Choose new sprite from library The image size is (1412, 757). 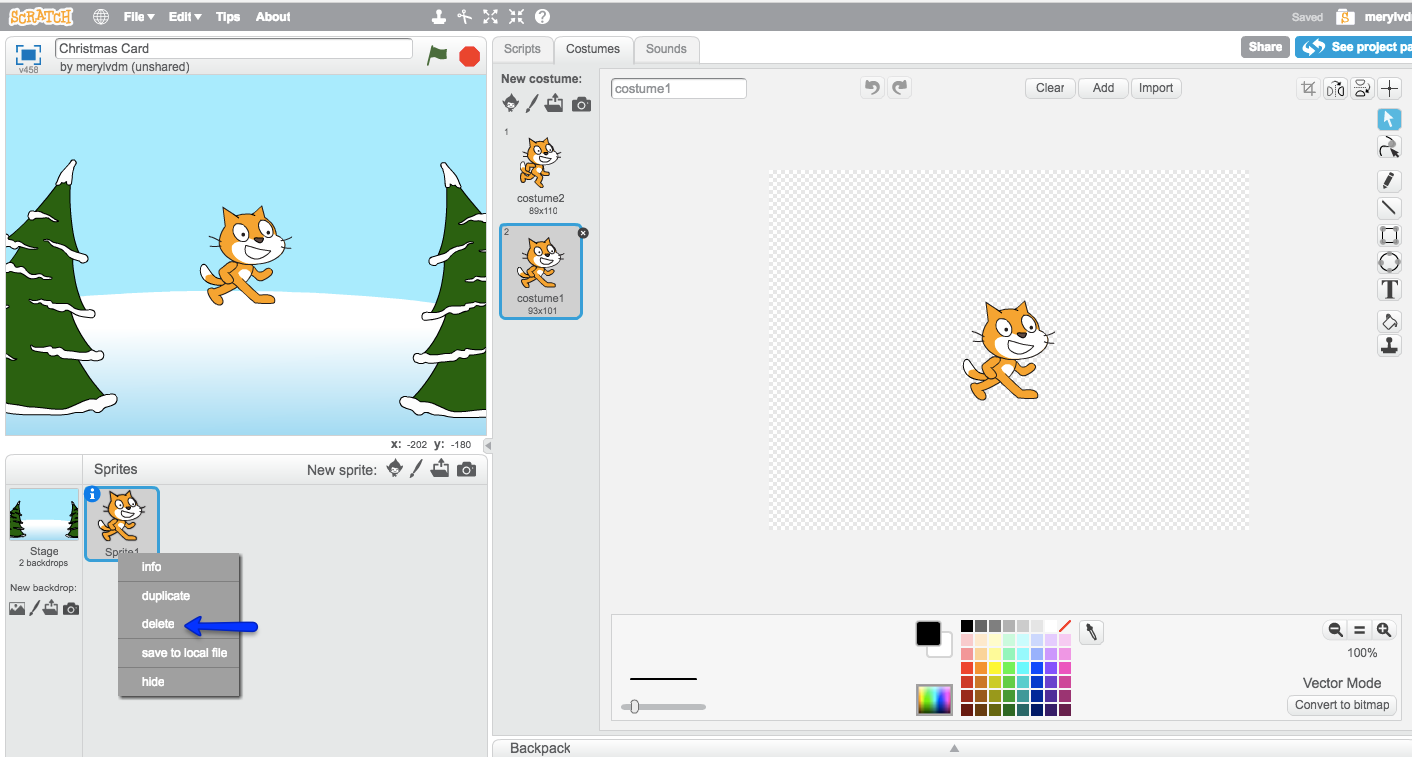point(395,469)
